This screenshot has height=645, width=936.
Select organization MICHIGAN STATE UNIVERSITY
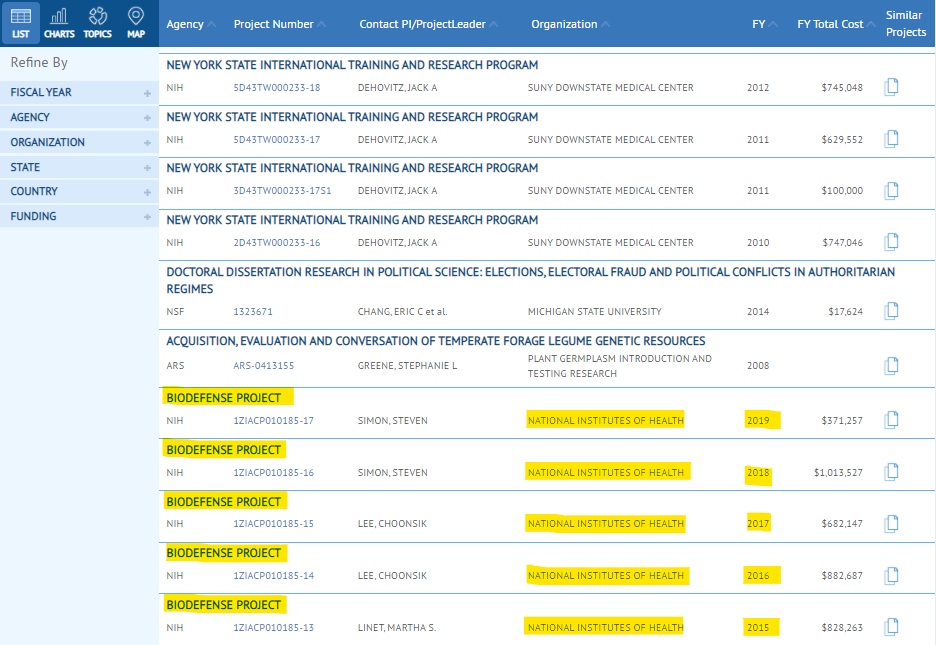(x=595, y=311)
